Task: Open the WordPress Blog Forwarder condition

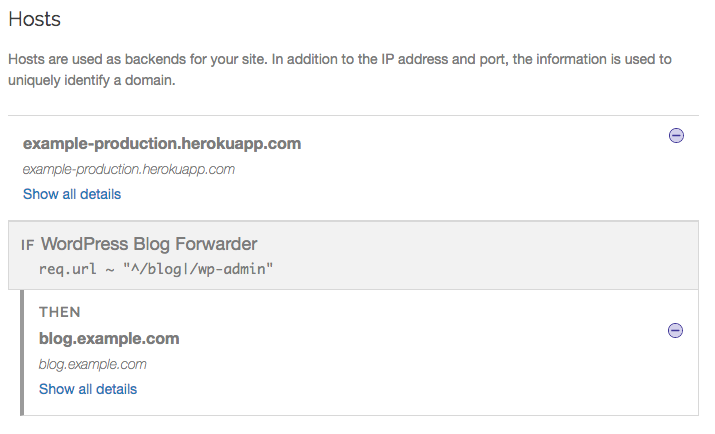Action: pos(149,244)
